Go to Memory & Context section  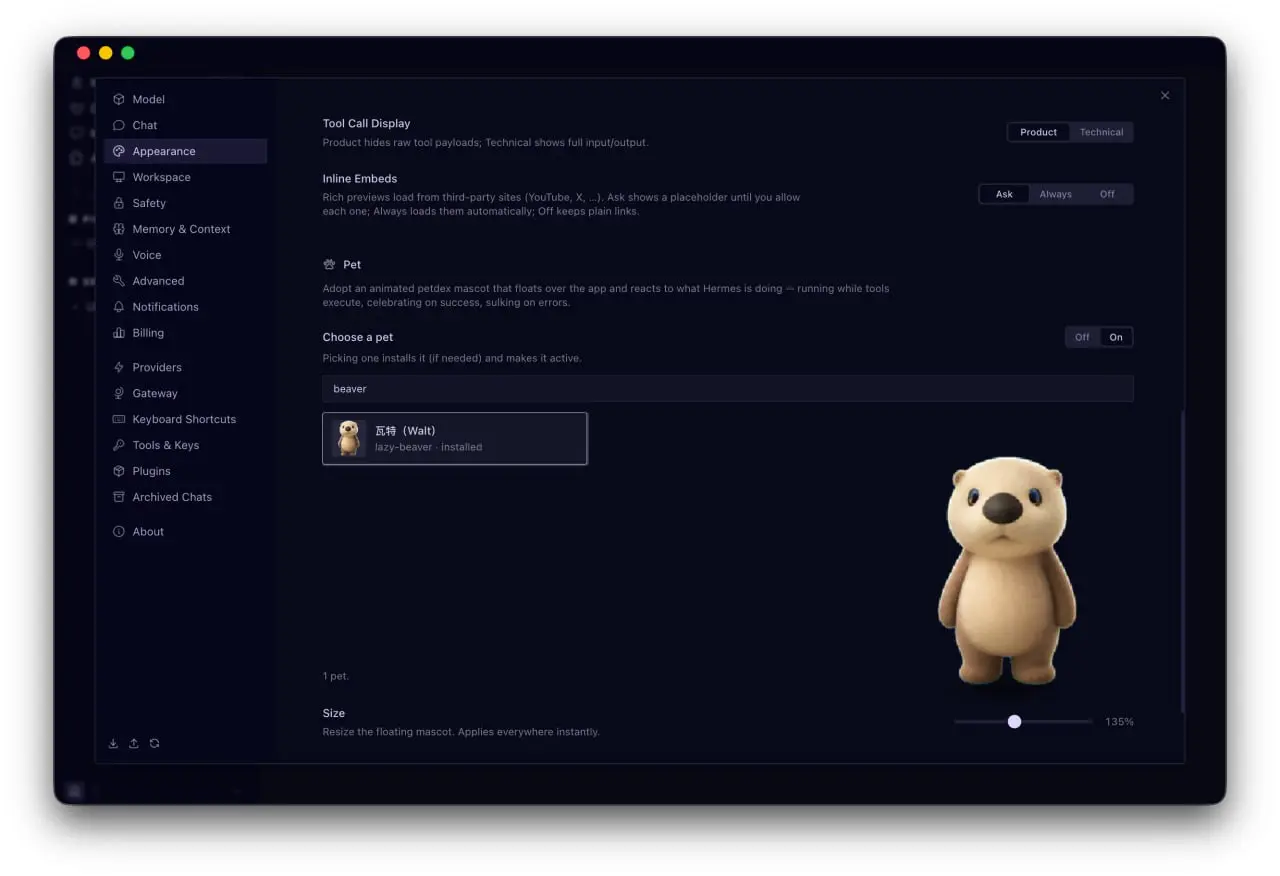(x=185, y=229)
